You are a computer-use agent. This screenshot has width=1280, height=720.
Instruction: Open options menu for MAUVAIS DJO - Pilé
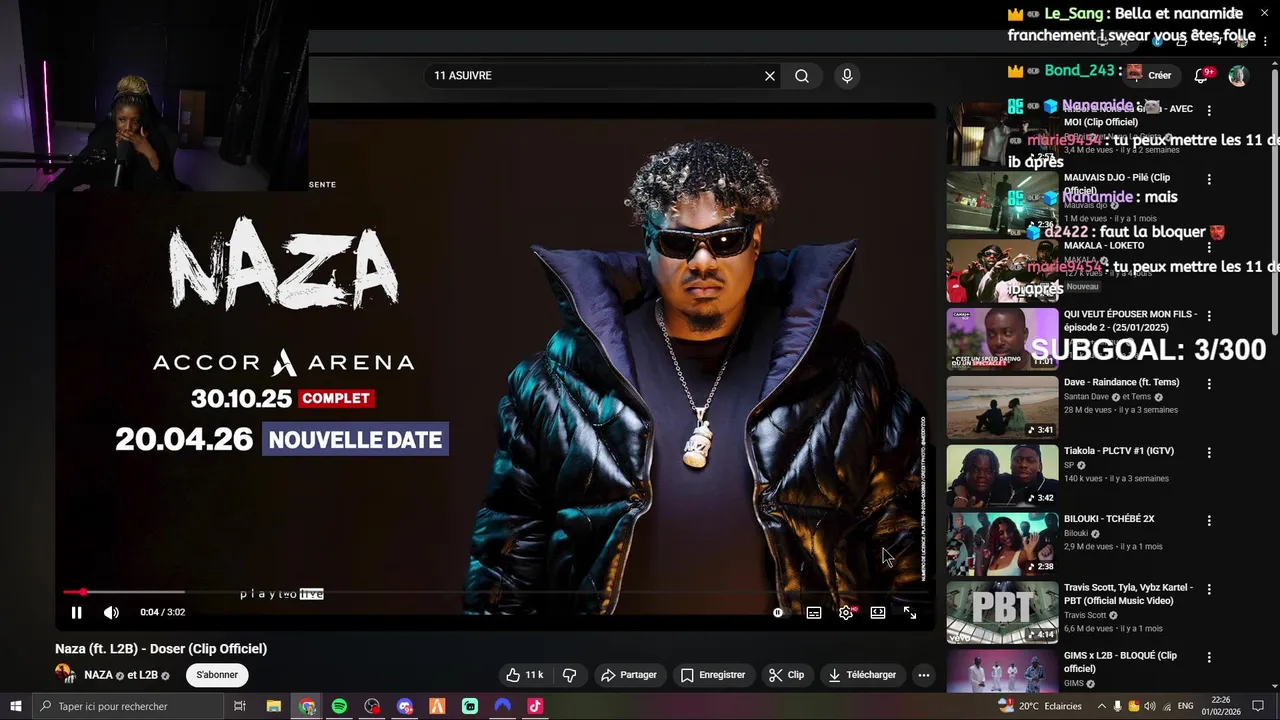(x=1209, y=179)
